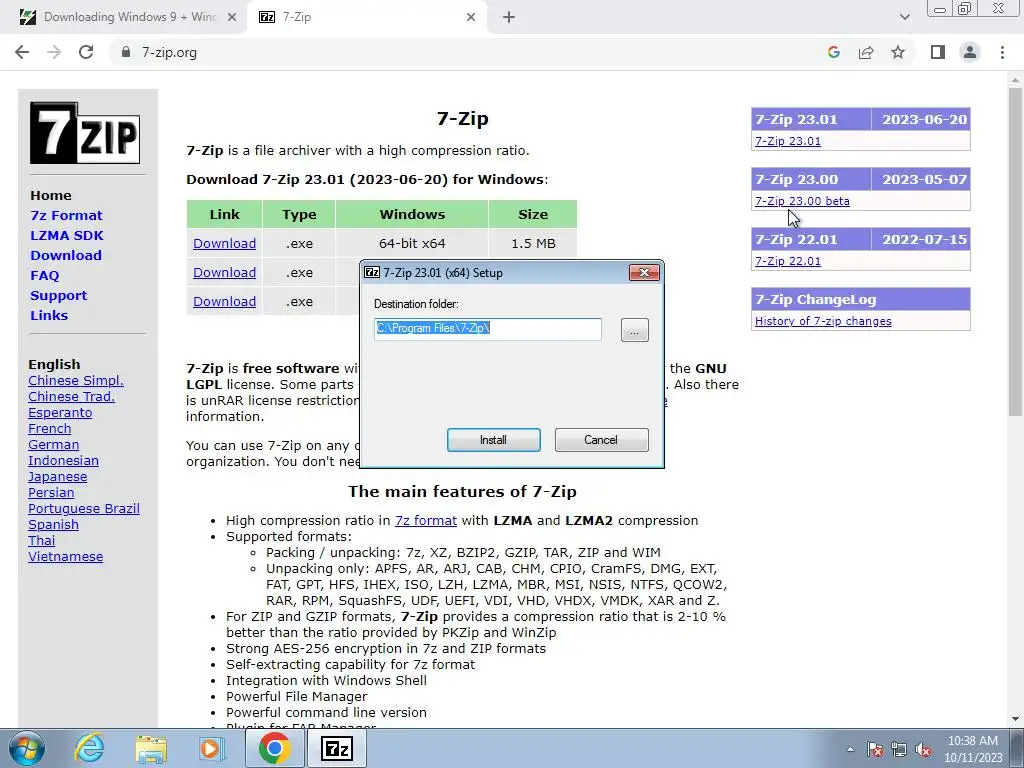
Task: Open a new tab with the plus button
Action: pos(509,18)
